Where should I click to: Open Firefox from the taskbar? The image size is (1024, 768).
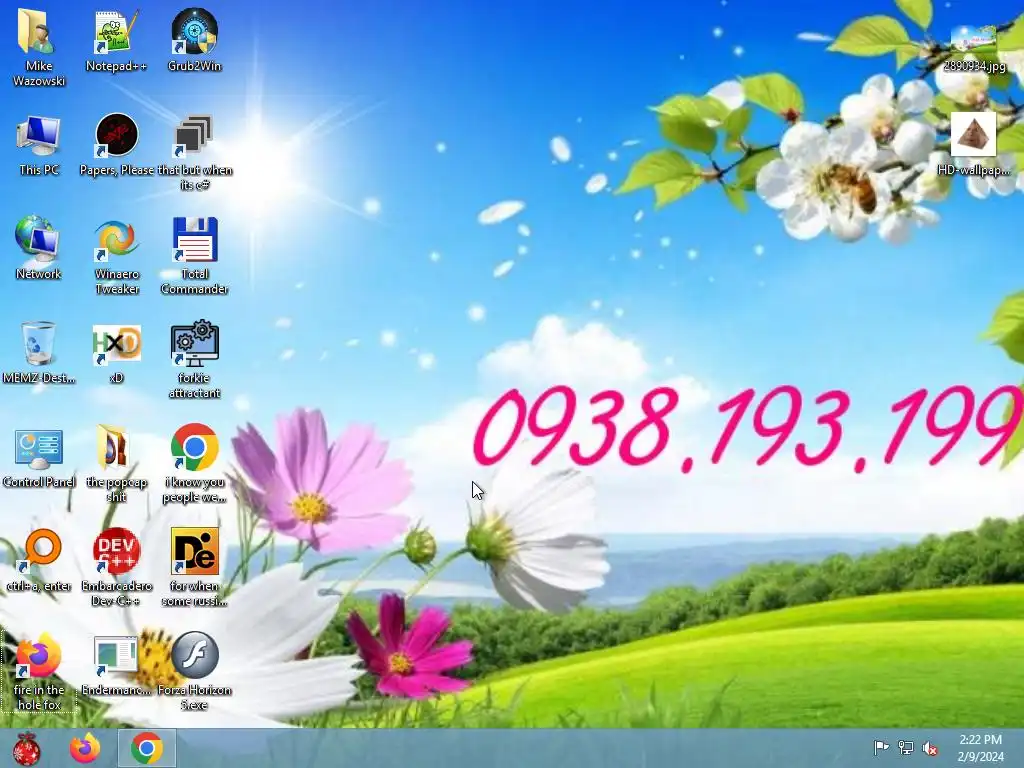click(x=86, y=748)
